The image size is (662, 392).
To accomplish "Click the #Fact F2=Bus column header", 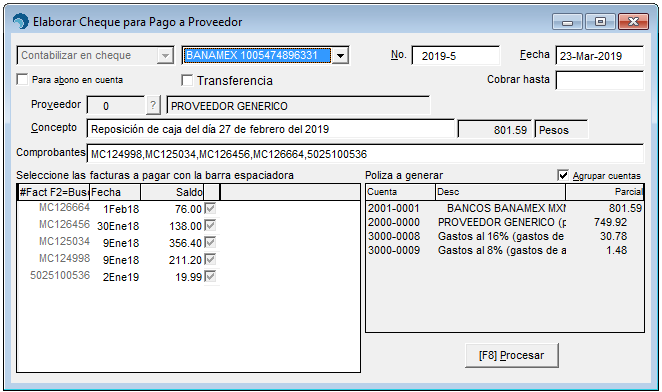I will click(x=53, y=192).
